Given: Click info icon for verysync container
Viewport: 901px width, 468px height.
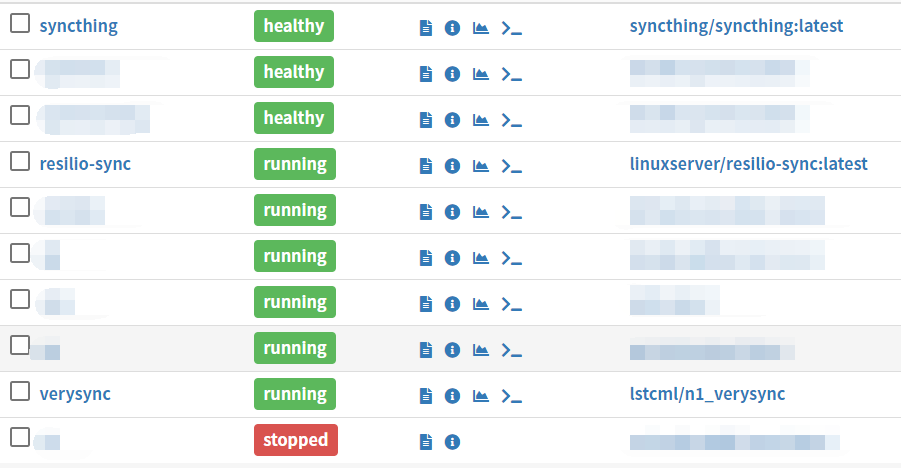Looking at the screenshot, I should click(452, 395).
